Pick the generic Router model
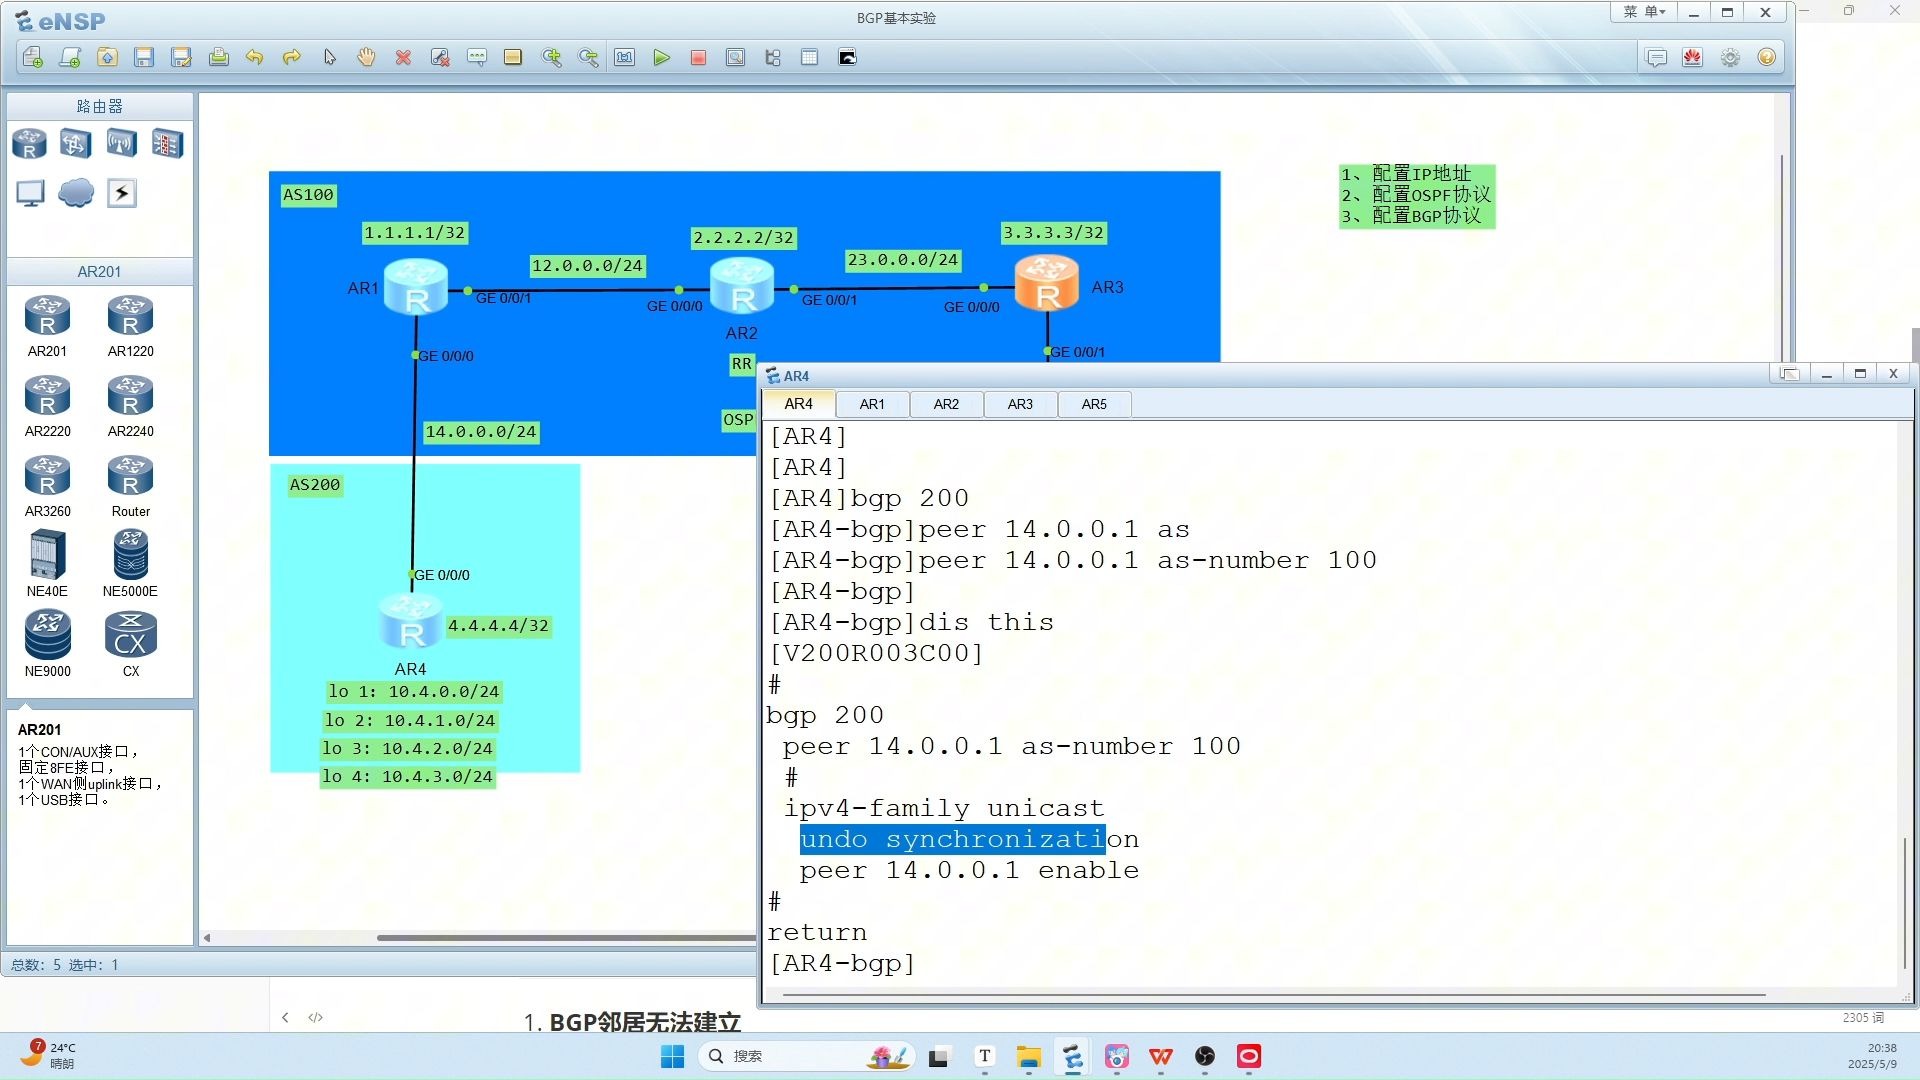 (130, 486)
